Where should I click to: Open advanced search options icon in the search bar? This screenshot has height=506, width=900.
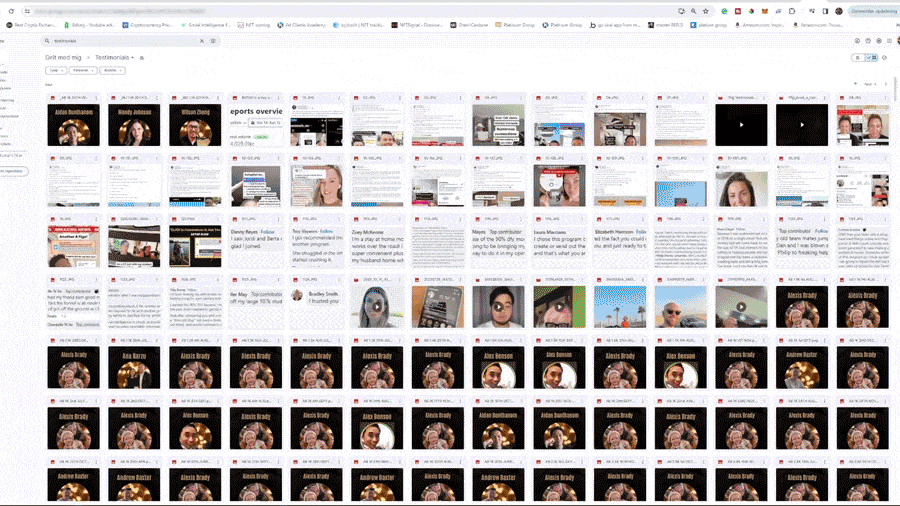pyautogui.click(x=213, y=41)
